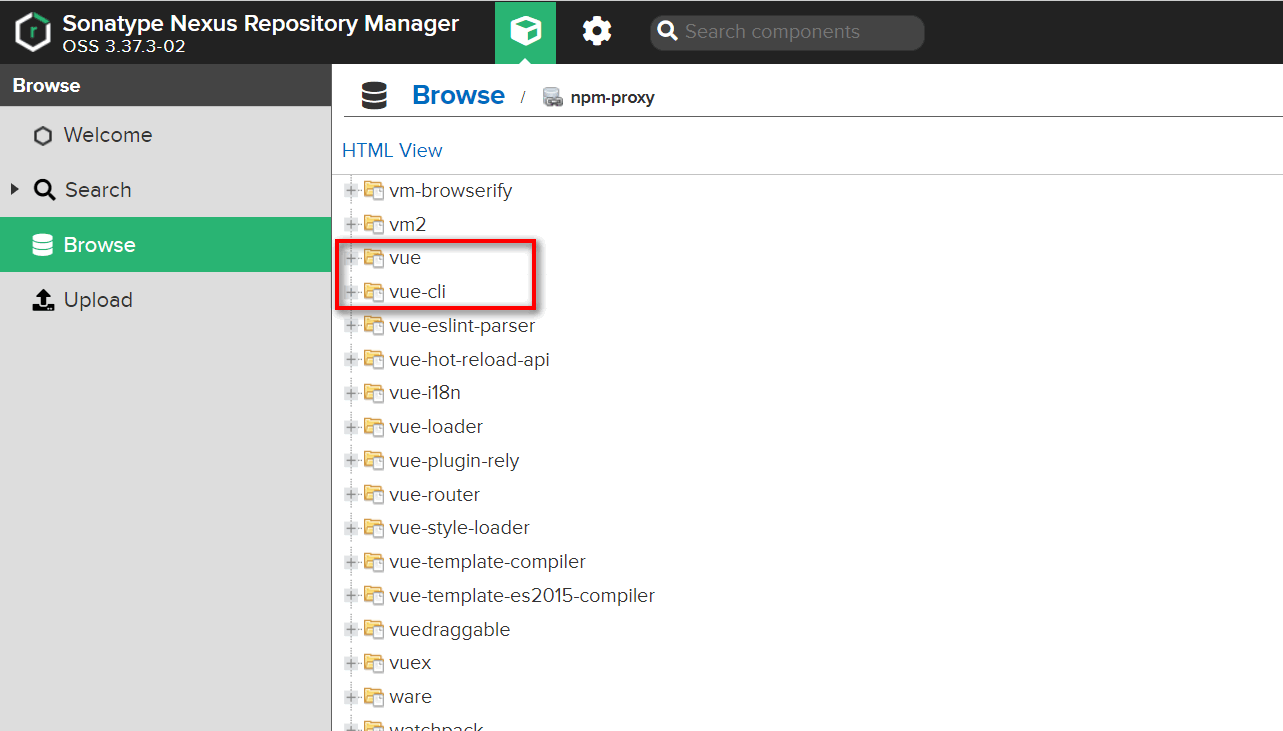The image size is (1283, 731).
Task: Select the Browse item in the sidebar
Action: pyautogui.click(x=165, y=245)
